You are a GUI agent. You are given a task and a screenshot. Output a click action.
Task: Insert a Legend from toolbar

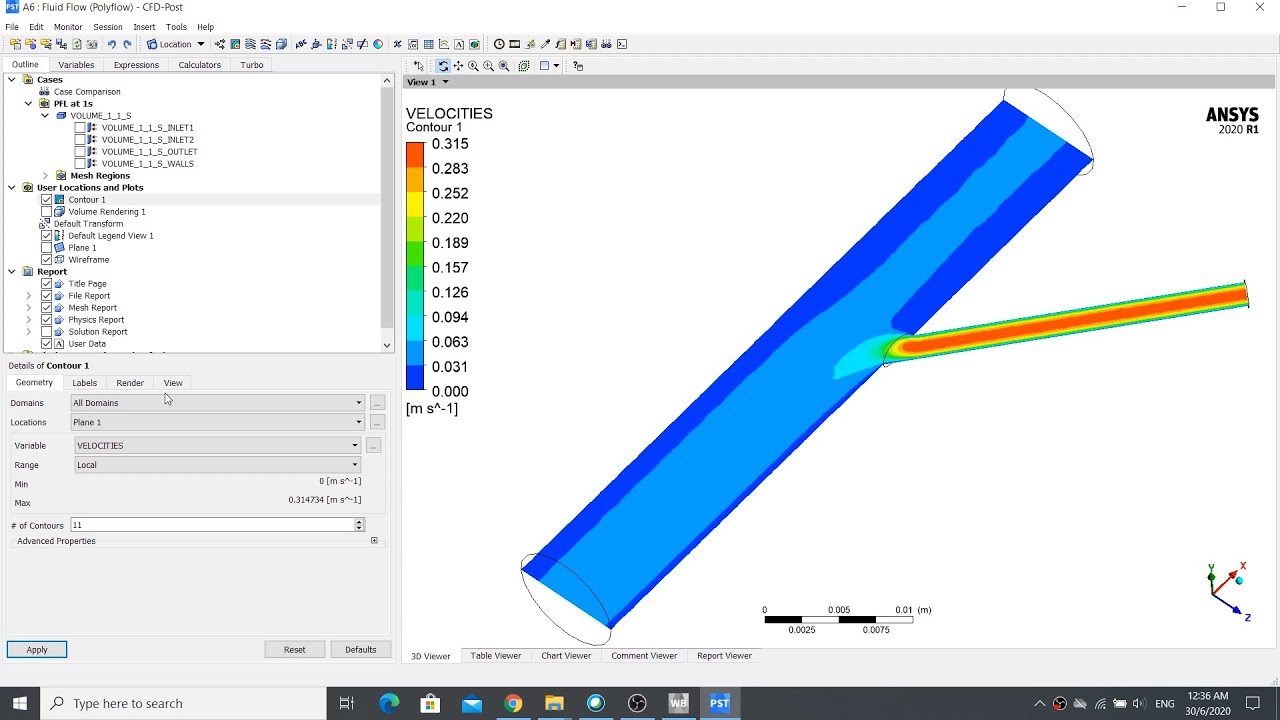pos(331,44)
